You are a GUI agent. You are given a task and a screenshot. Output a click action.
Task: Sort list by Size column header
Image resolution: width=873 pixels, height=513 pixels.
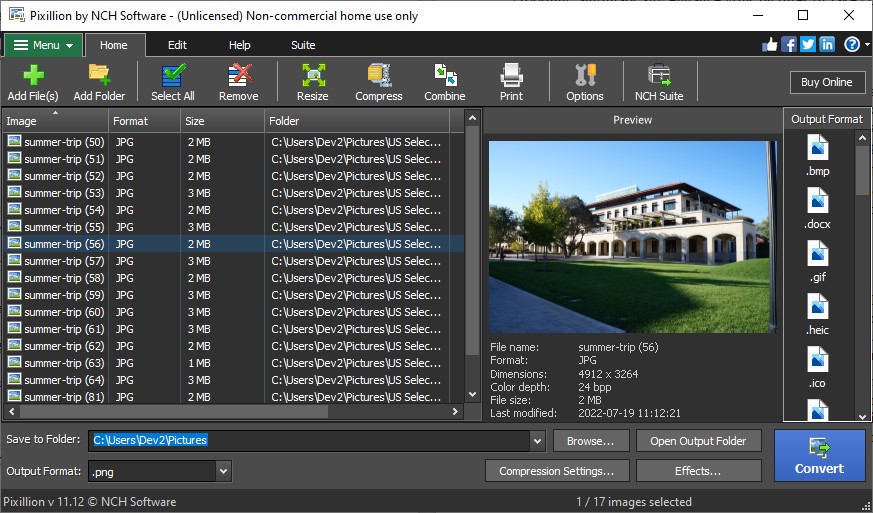click(223, 121)
